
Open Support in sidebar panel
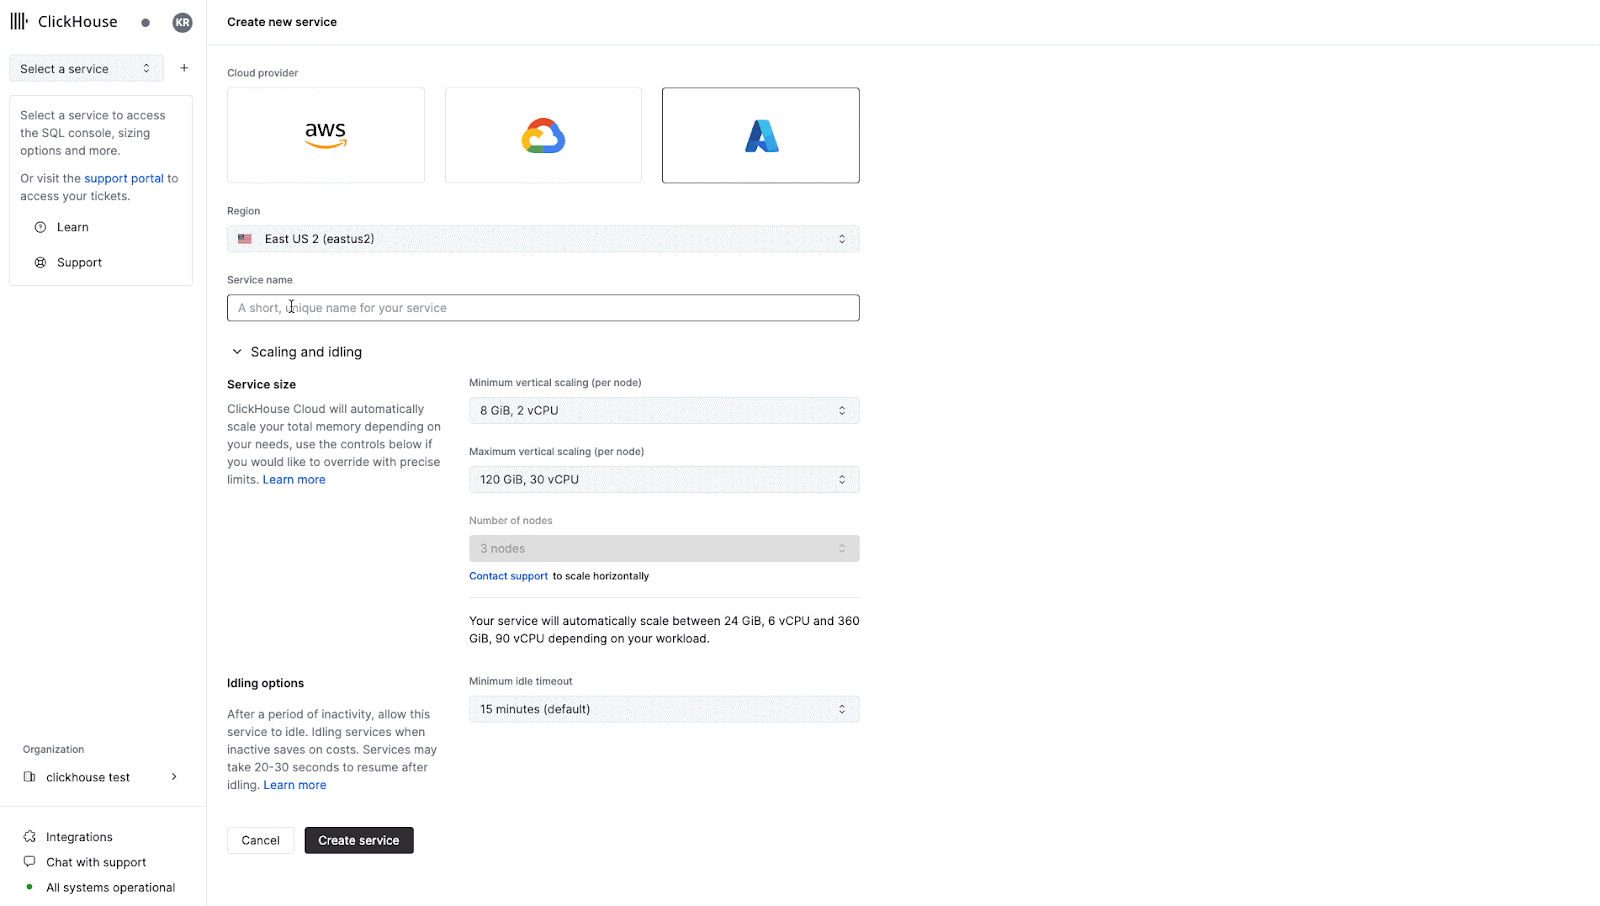point(79,262)
